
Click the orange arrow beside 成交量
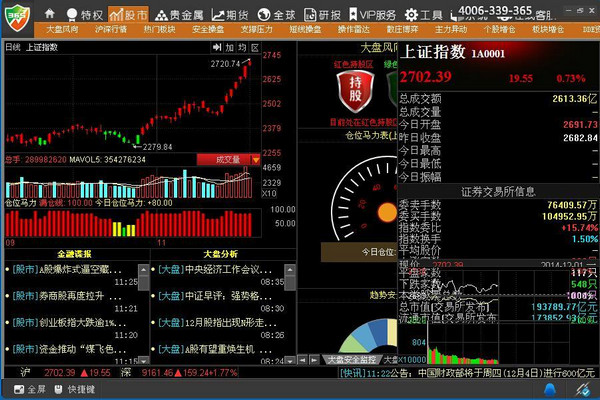(x=256, y=160)
